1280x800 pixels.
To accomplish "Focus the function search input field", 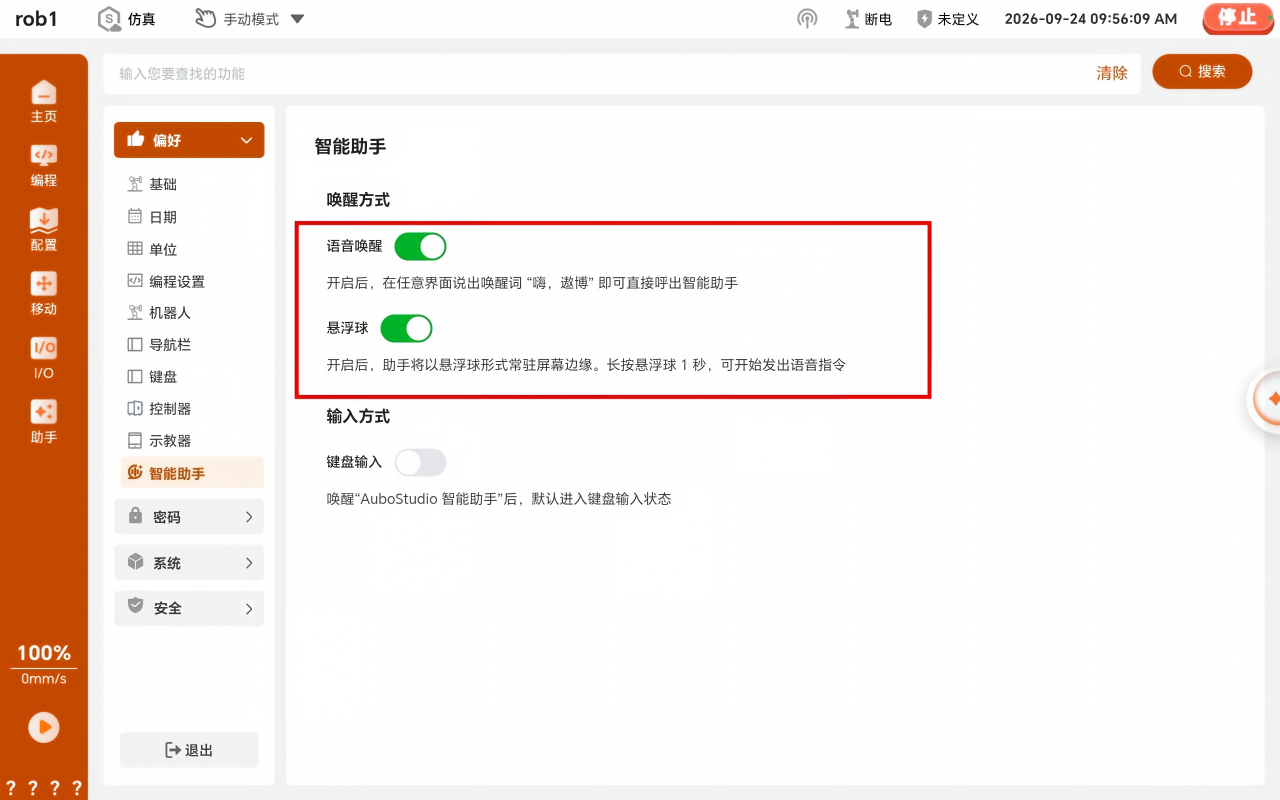I will pos(600,74).
